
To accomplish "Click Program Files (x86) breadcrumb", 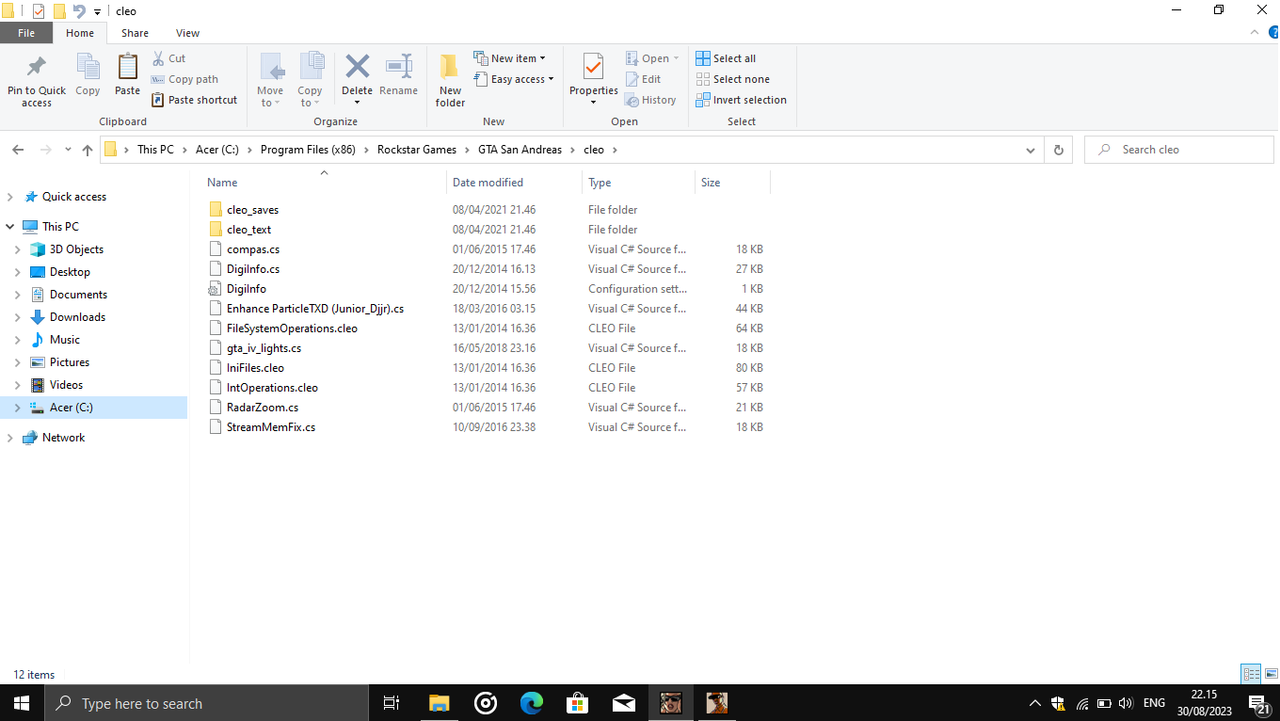I will (x=309, y=150).
